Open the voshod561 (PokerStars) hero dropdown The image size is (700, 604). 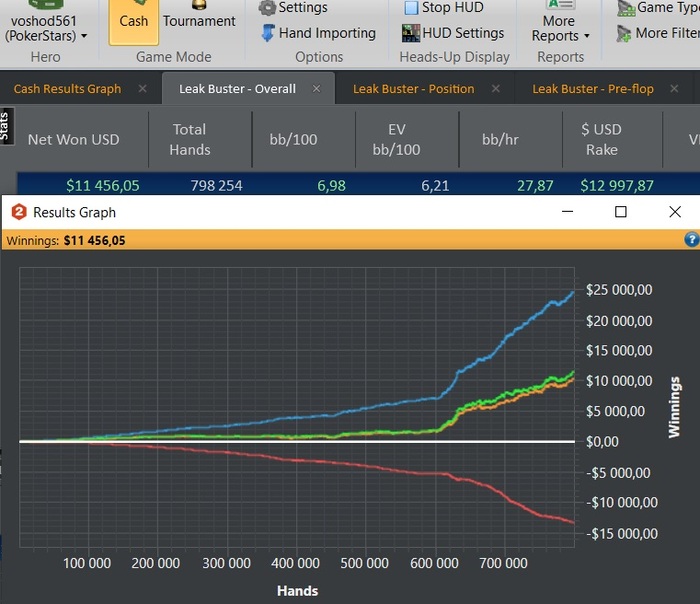[x=45, y=22]
